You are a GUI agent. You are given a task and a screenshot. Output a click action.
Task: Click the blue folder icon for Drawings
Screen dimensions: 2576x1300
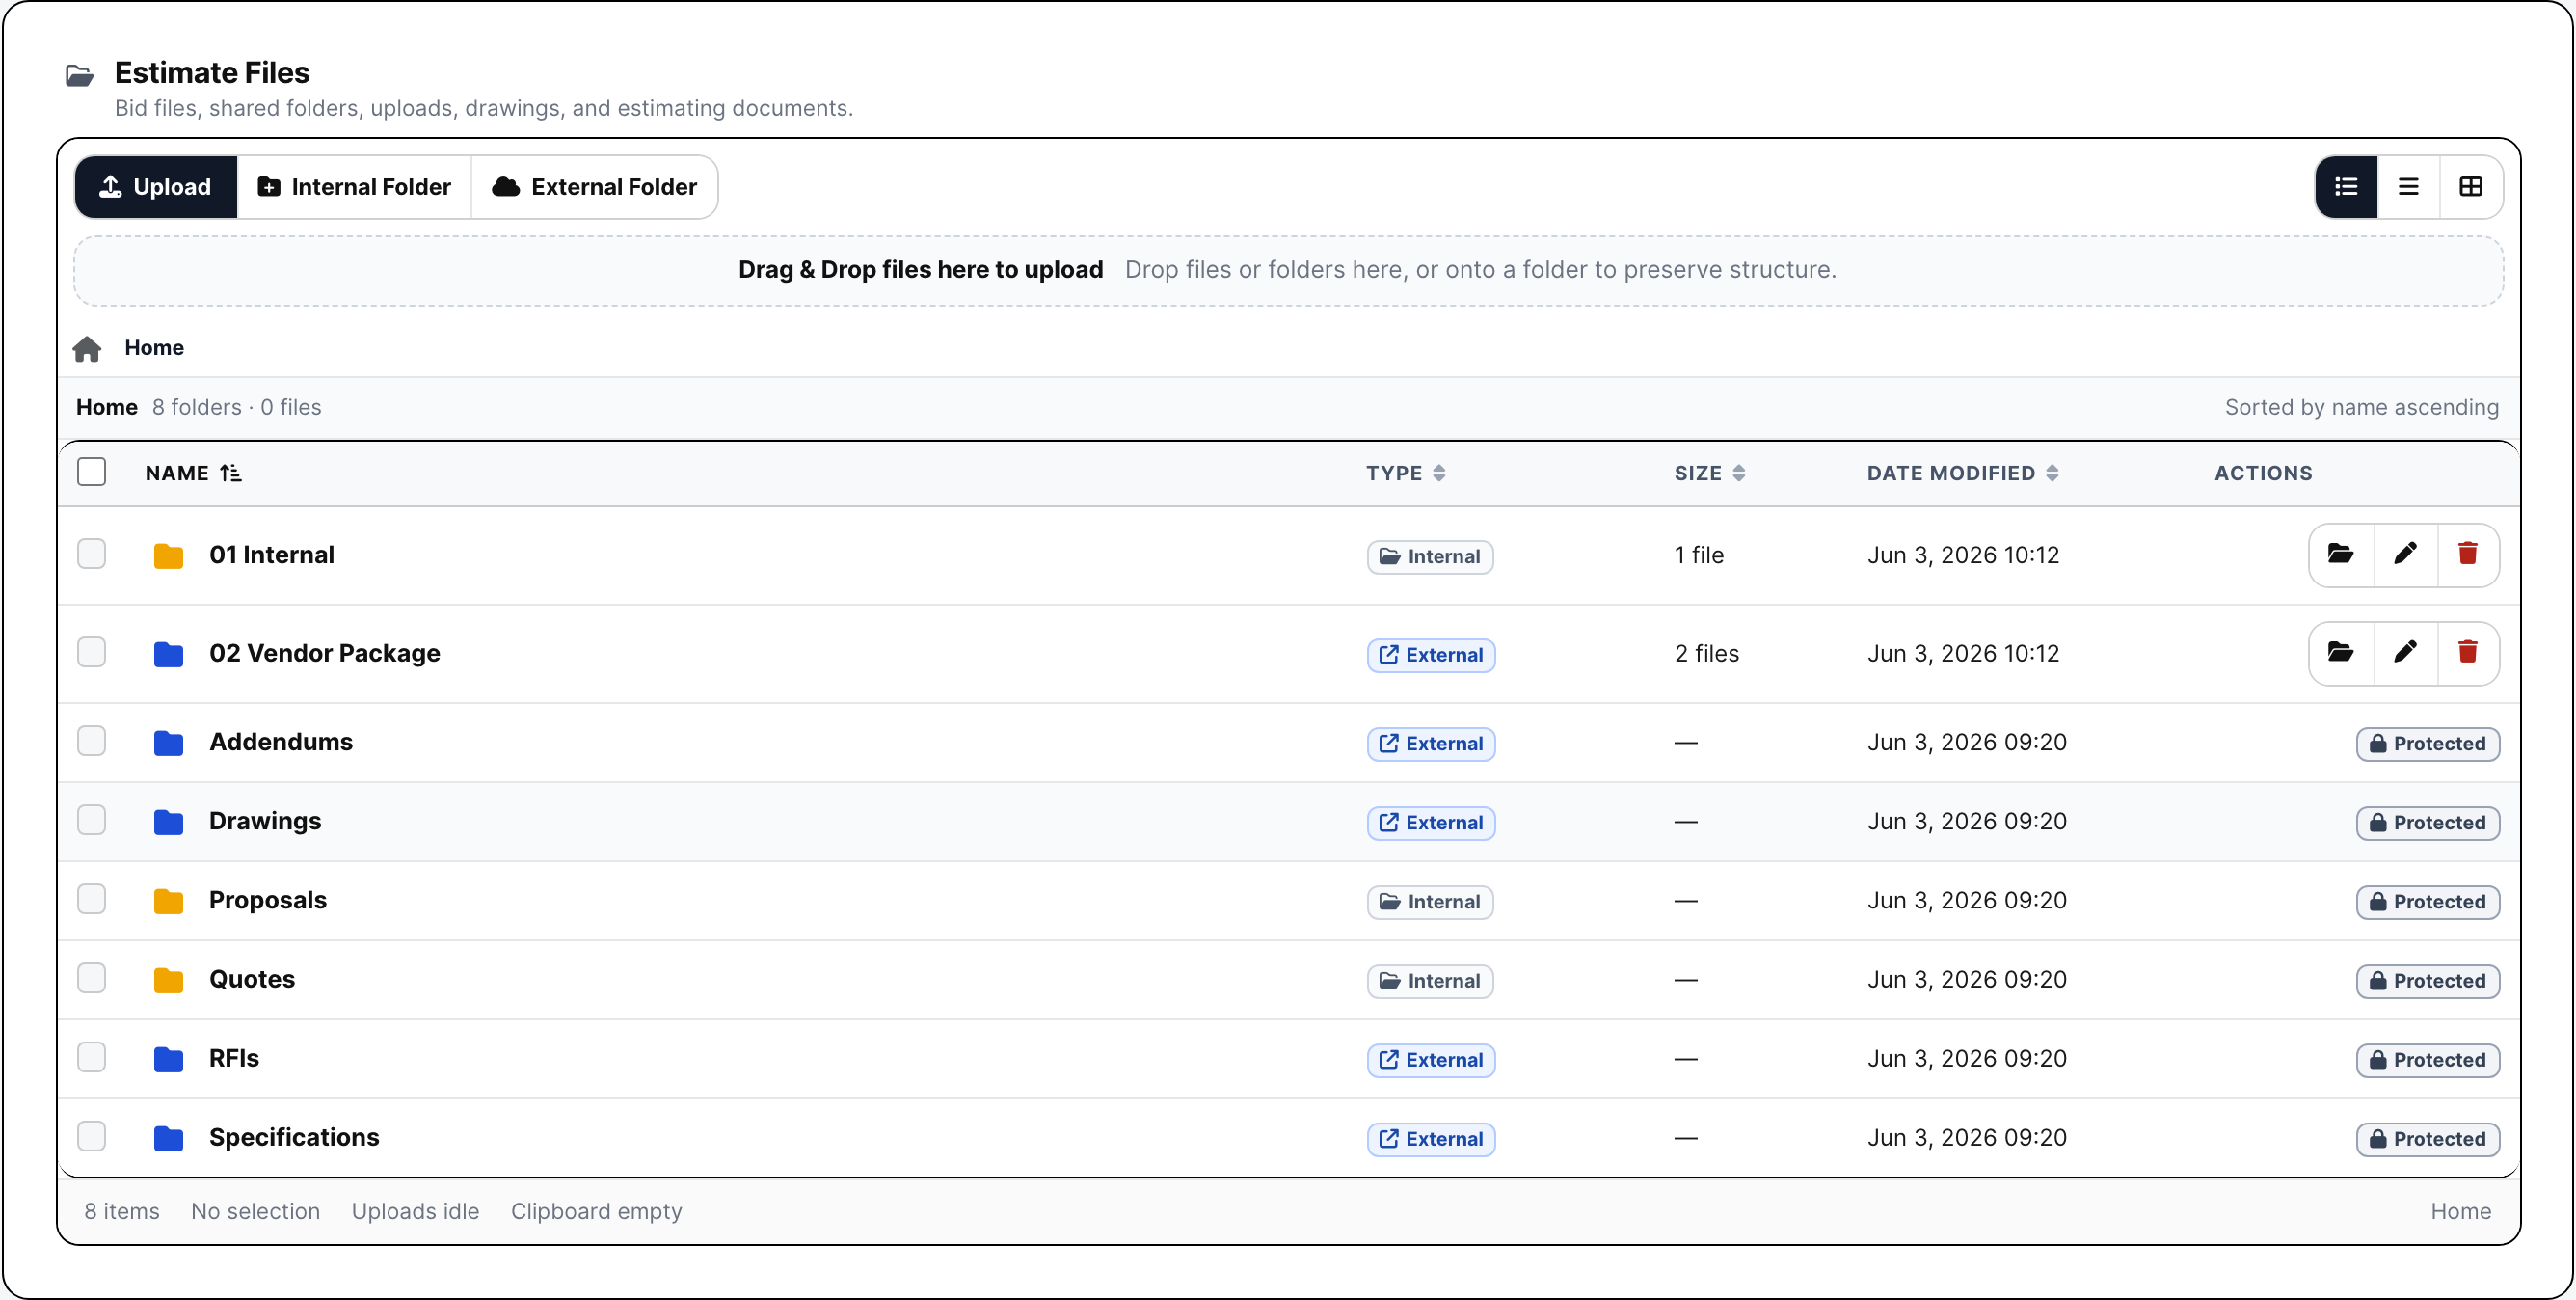tap(168, 822)
